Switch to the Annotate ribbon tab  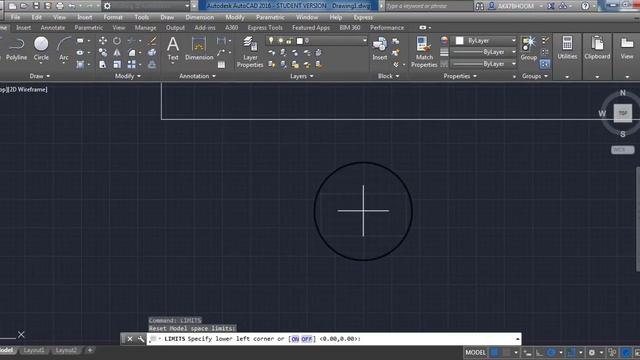coord(53,28)
